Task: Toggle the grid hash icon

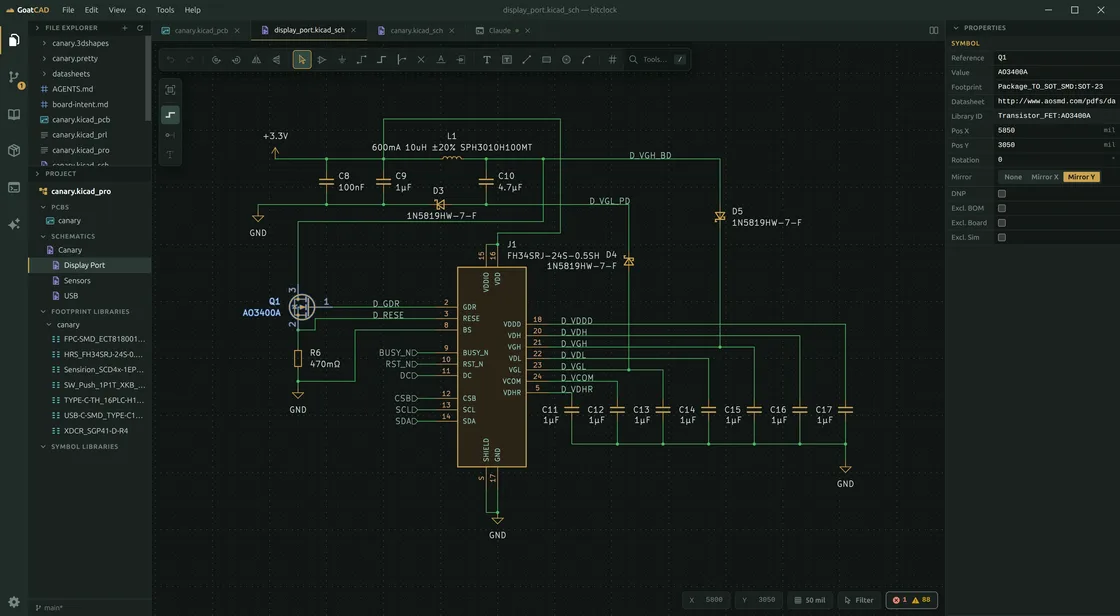Action: click(612, 59)
